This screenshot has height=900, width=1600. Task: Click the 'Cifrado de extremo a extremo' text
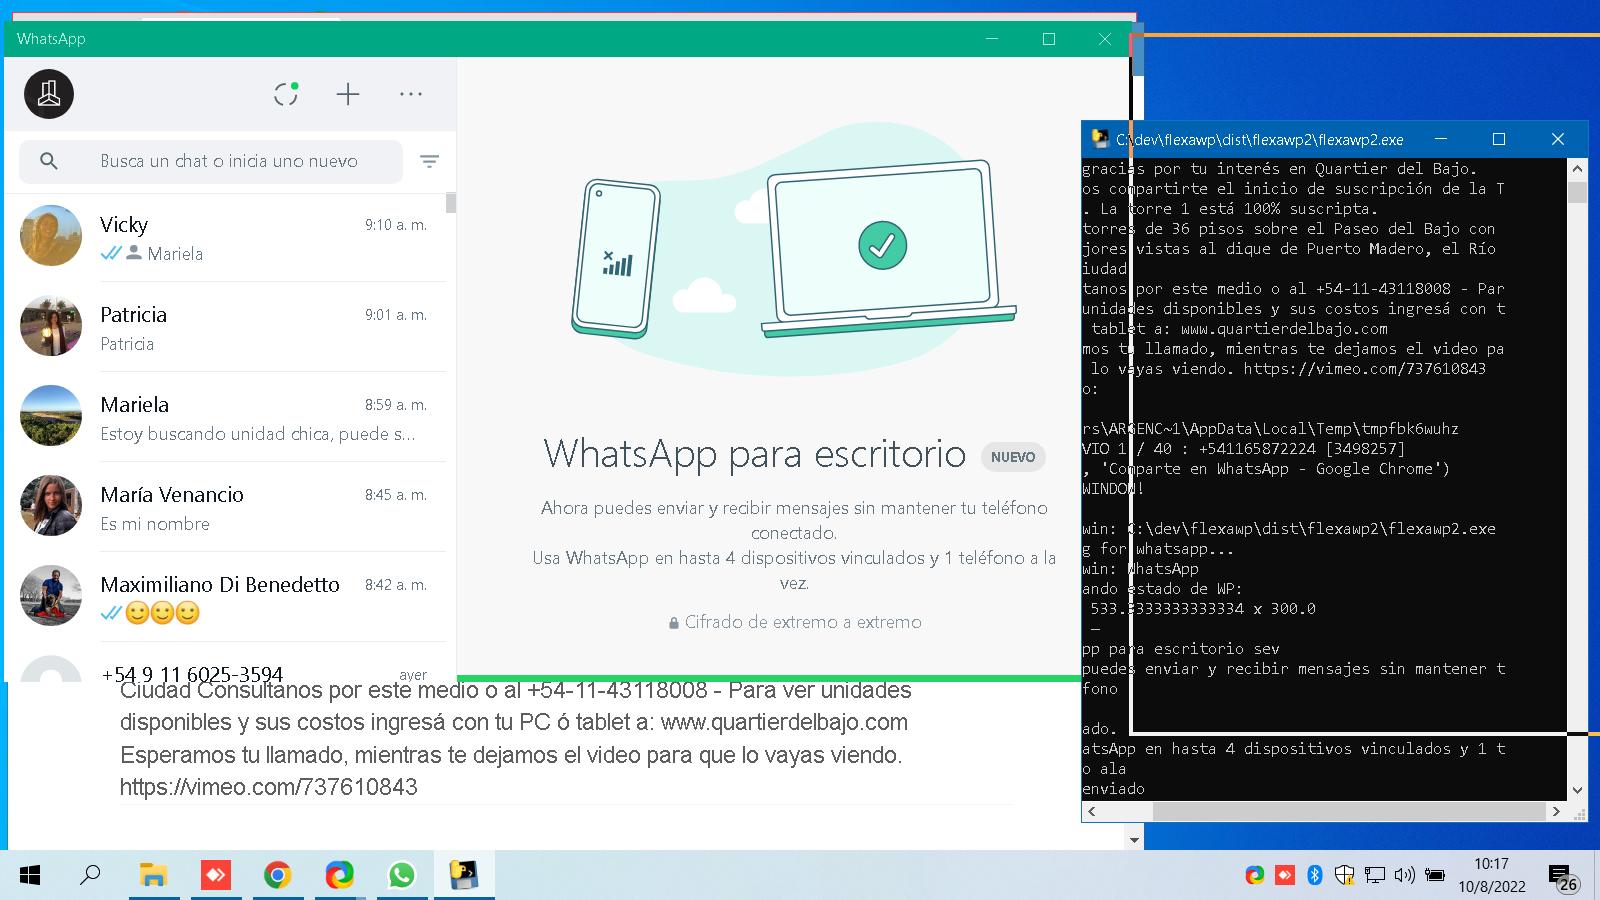click(803, 622)
